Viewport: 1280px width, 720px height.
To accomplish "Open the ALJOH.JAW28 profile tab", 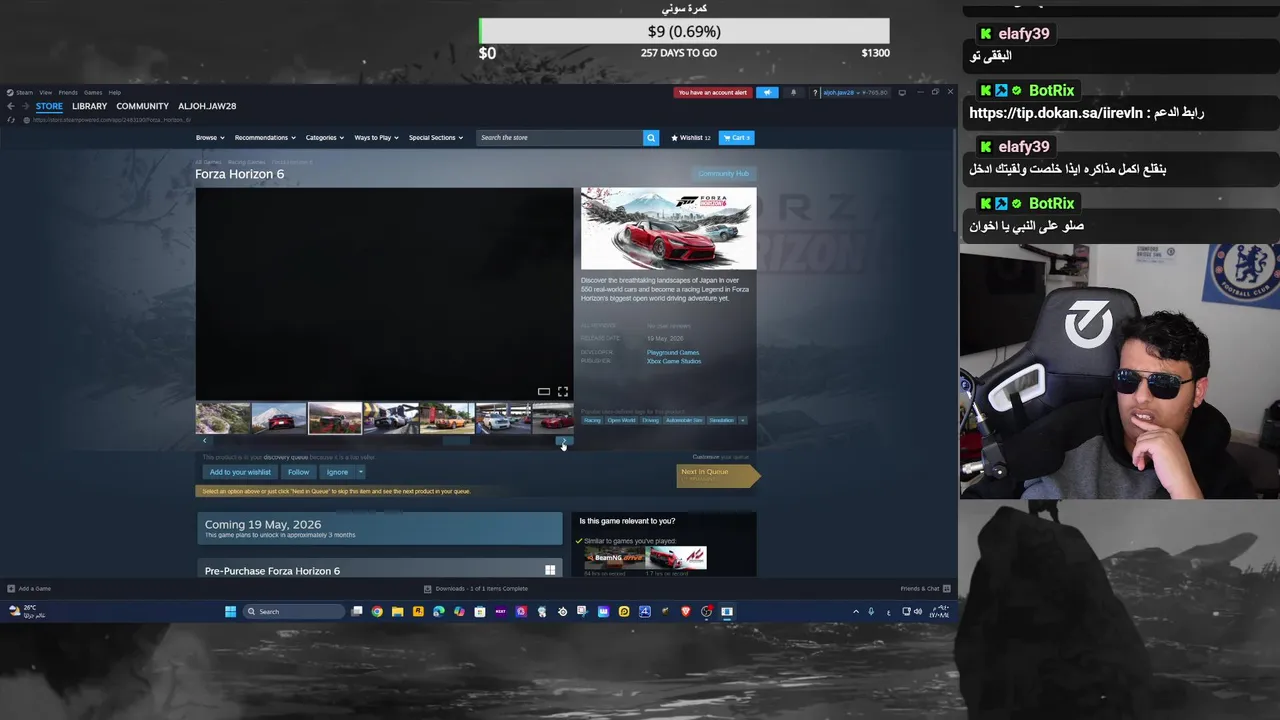I will 207,106.
